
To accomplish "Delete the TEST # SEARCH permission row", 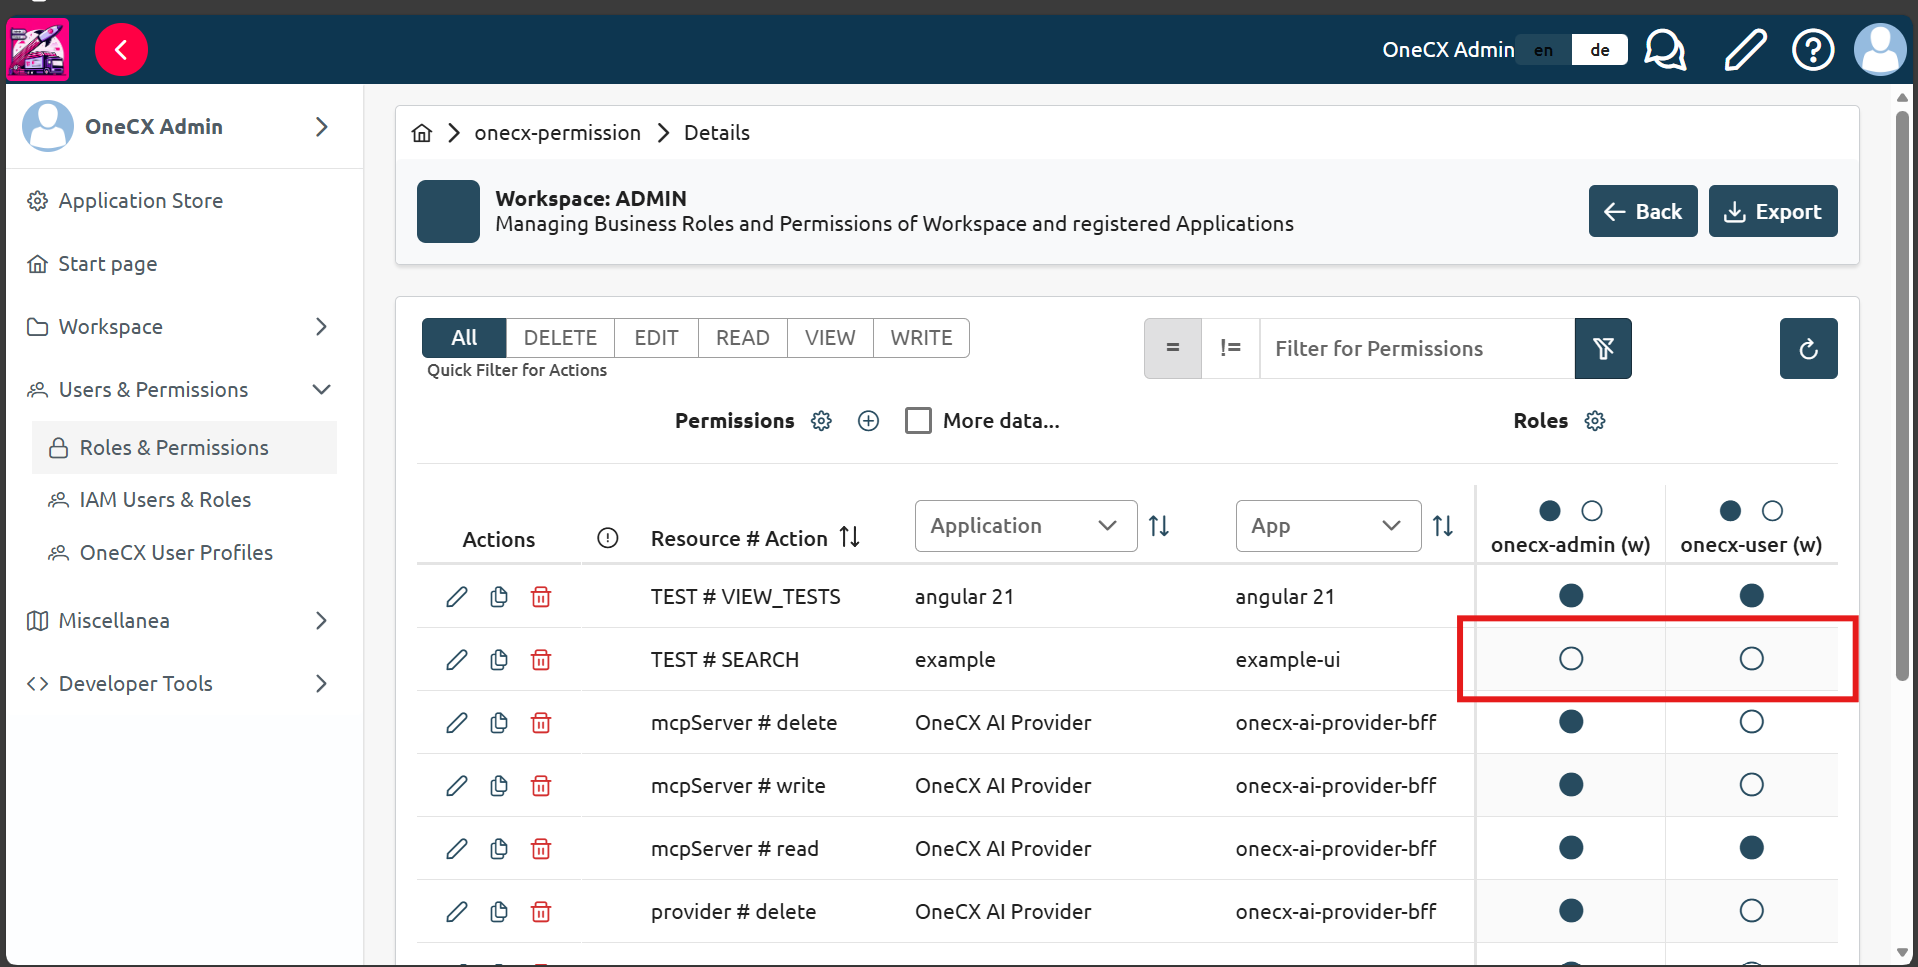I will click(x=541, y=660).
